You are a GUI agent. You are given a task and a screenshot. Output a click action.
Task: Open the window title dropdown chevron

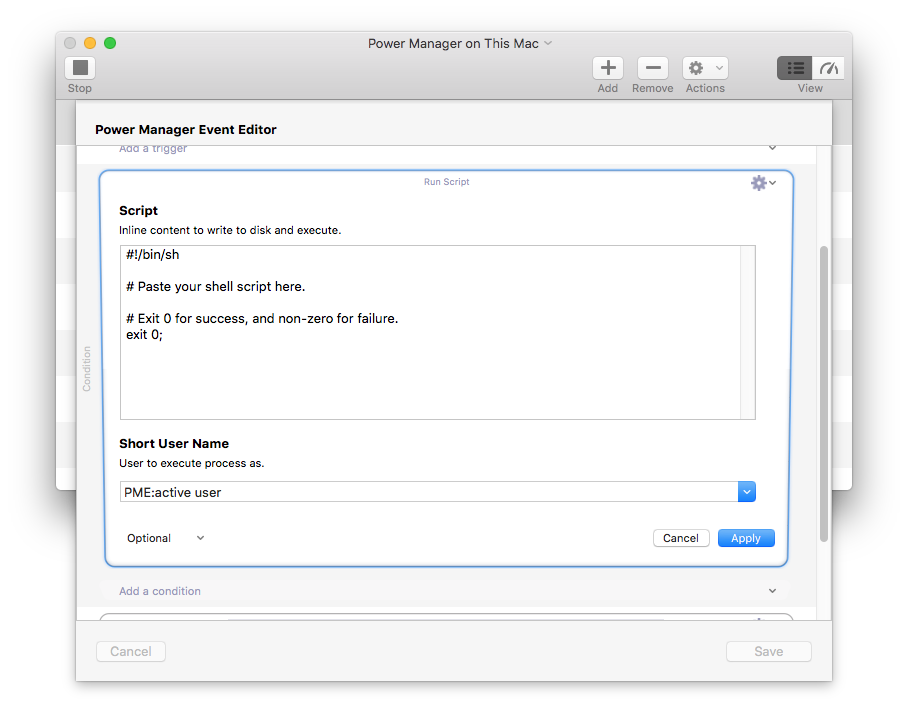tap(548, 43)
